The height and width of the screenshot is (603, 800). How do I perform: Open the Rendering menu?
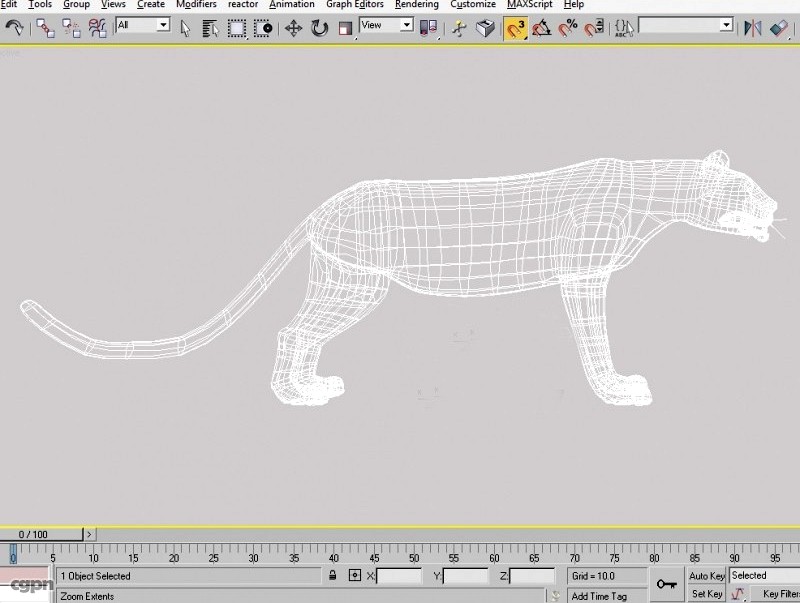[417, 5]
